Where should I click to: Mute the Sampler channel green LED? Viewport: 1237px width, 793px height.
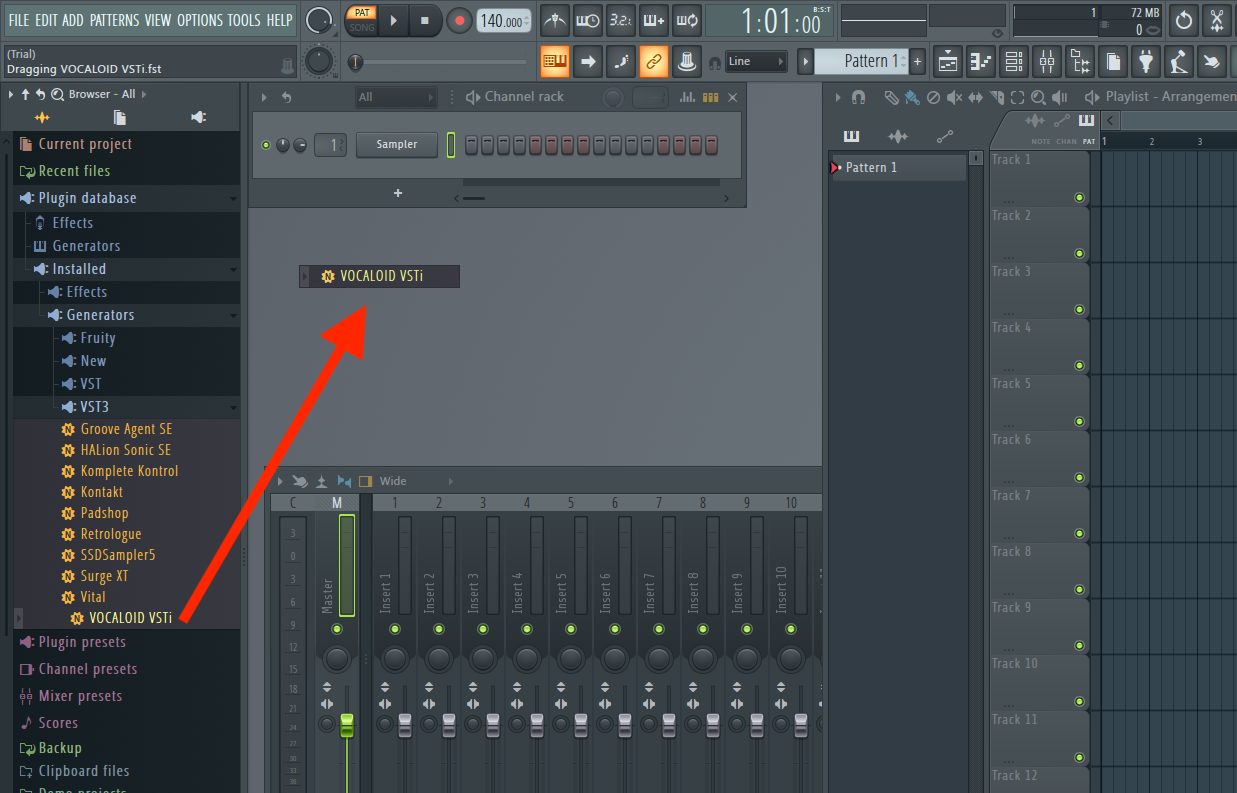[x=266, y=145]
